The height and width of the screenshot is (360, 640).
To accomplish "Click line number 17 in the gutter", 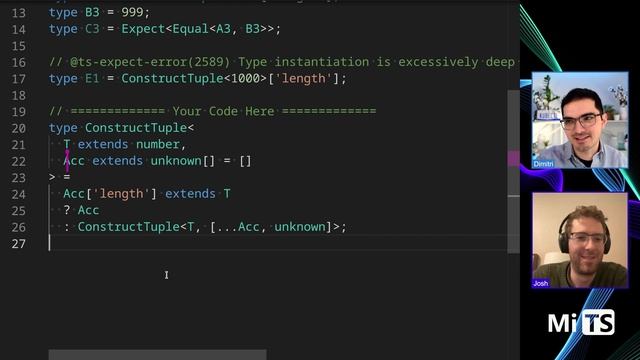I will tap(18, 79).
